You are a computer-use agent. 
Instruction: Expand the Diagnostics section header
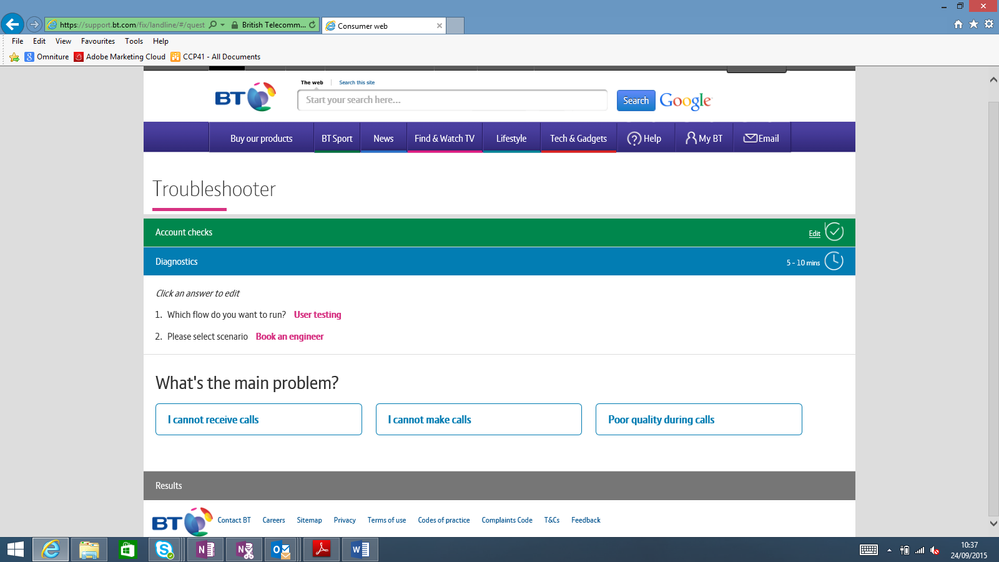pyautogui.click(x=499, y=261)
